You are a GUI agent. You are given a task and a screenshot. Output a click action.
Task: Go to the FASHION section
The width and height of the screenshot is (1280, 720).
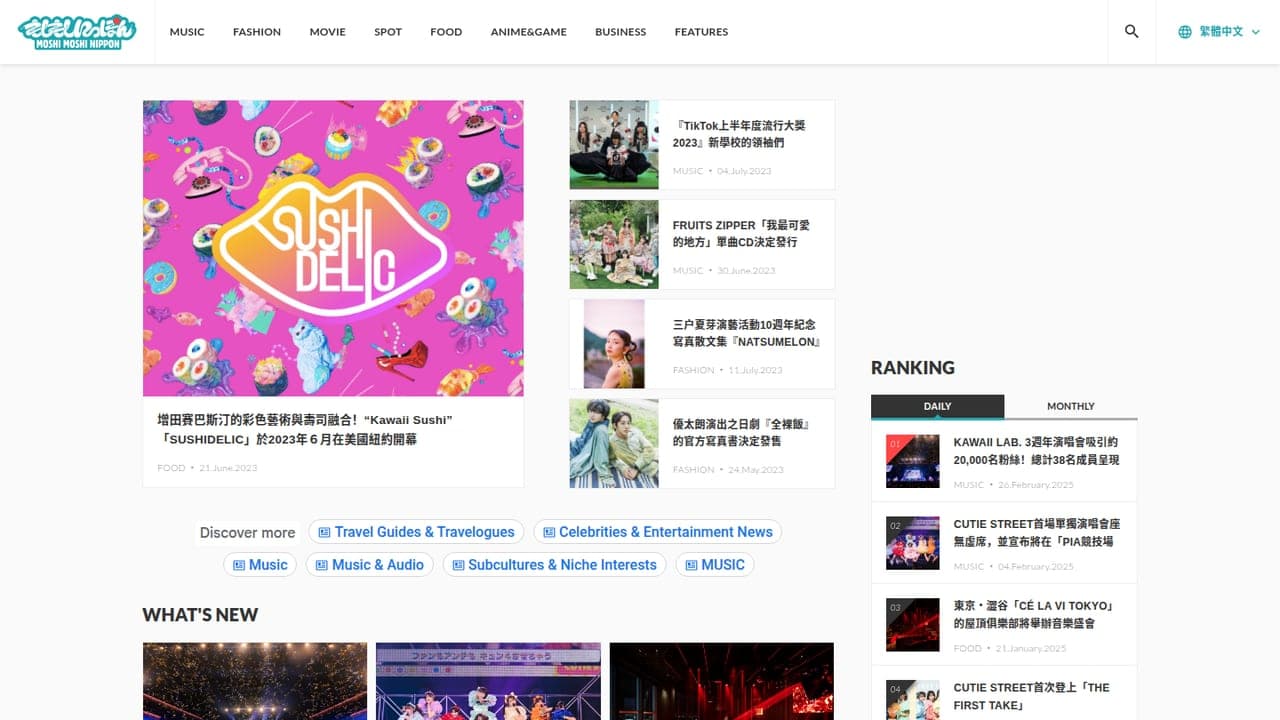coord(257,32)
